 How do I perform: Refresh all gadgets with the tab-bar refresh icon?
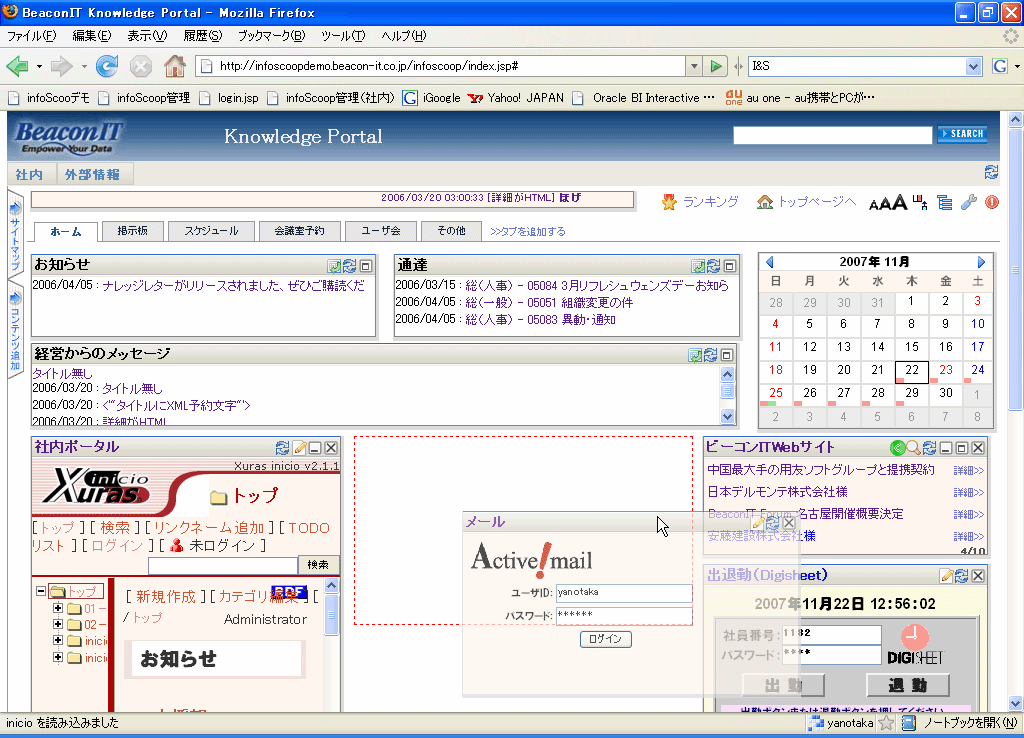(x=991, y=172)
